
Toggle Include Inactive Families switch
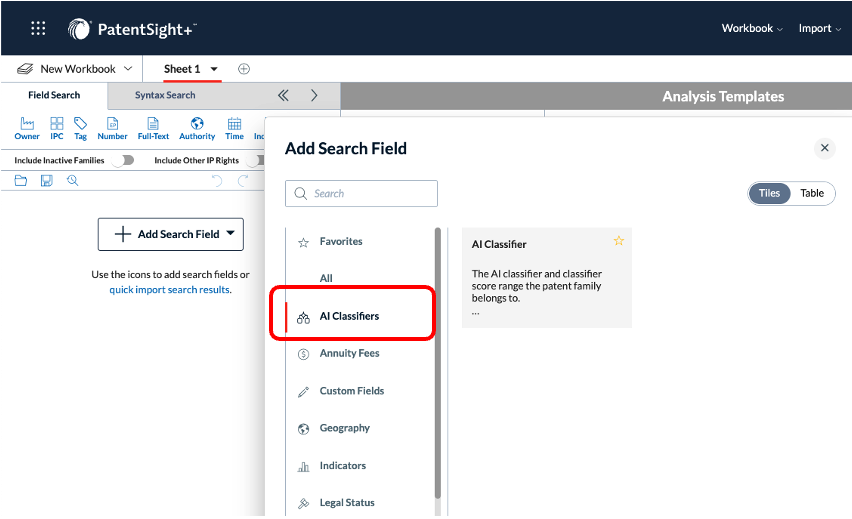123,160
